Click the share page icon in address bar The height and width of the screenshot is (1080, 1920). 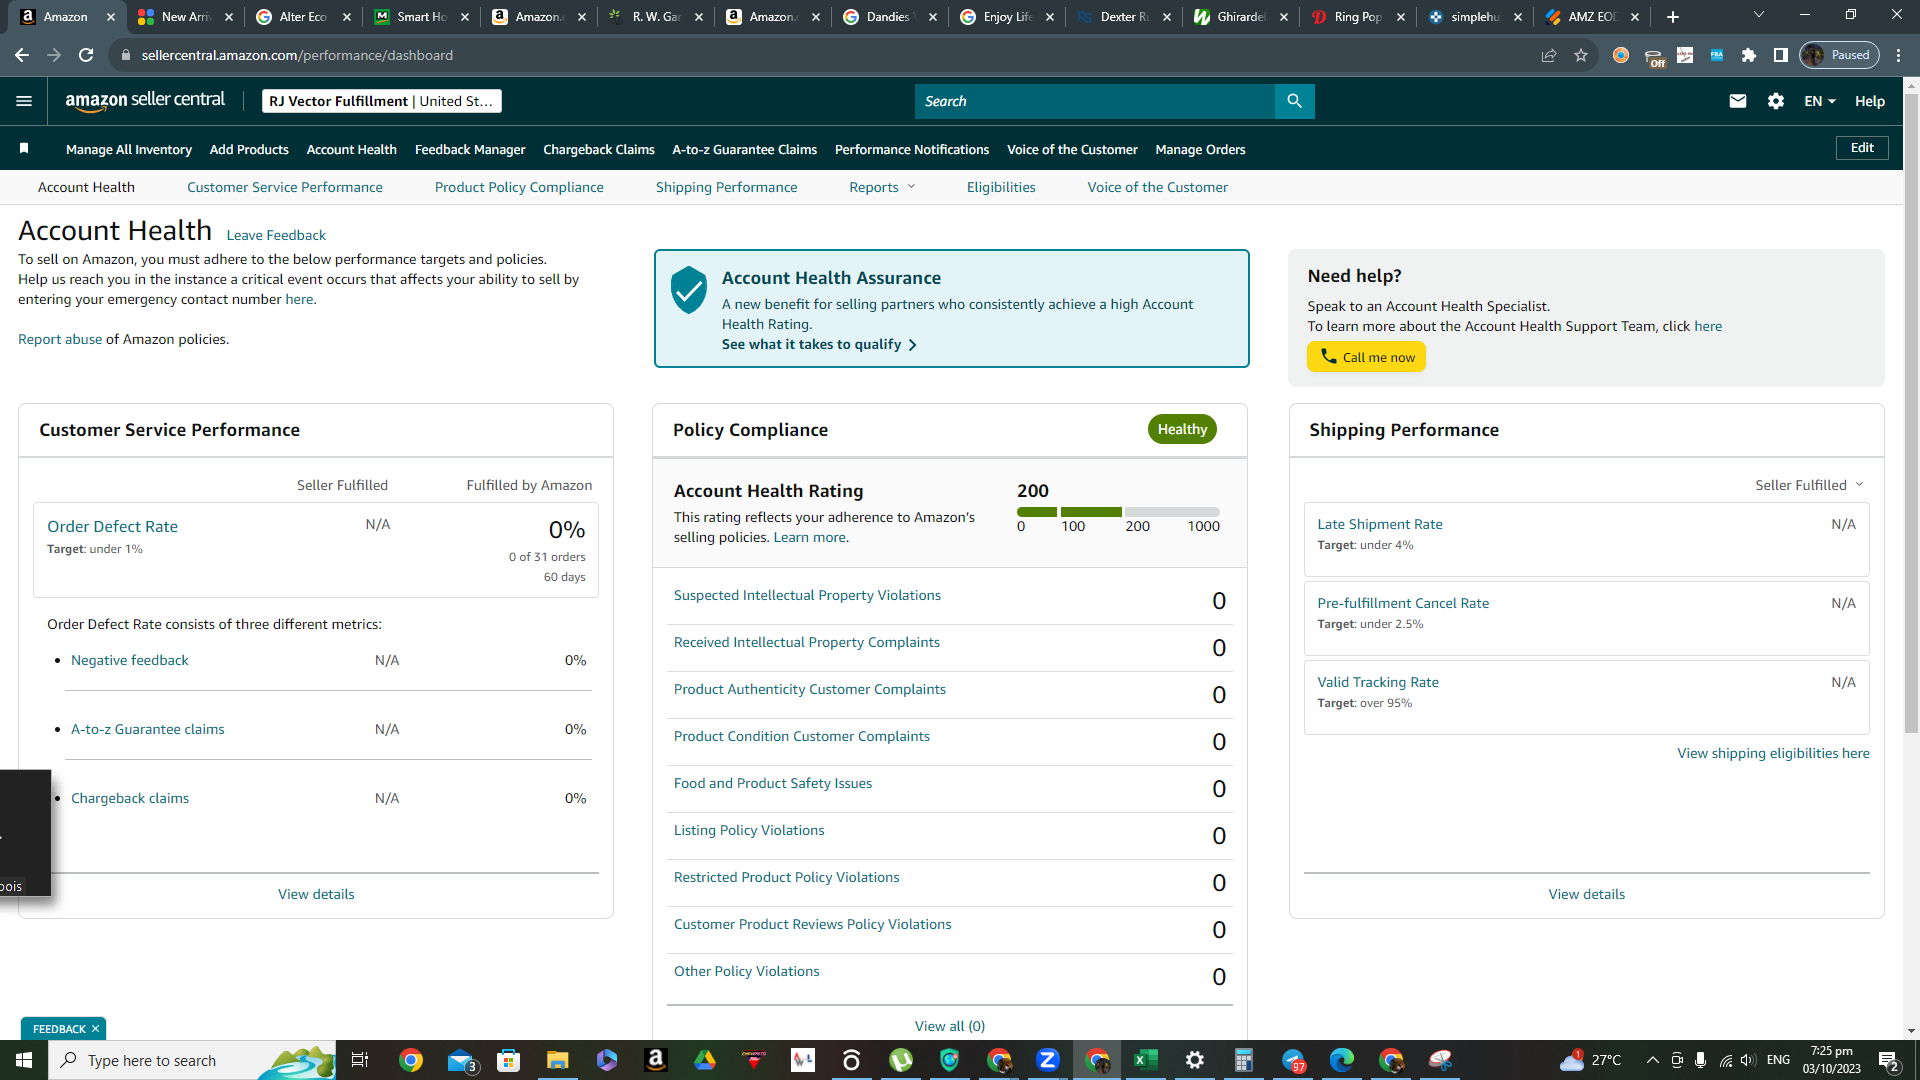(x=1549, y=55)
